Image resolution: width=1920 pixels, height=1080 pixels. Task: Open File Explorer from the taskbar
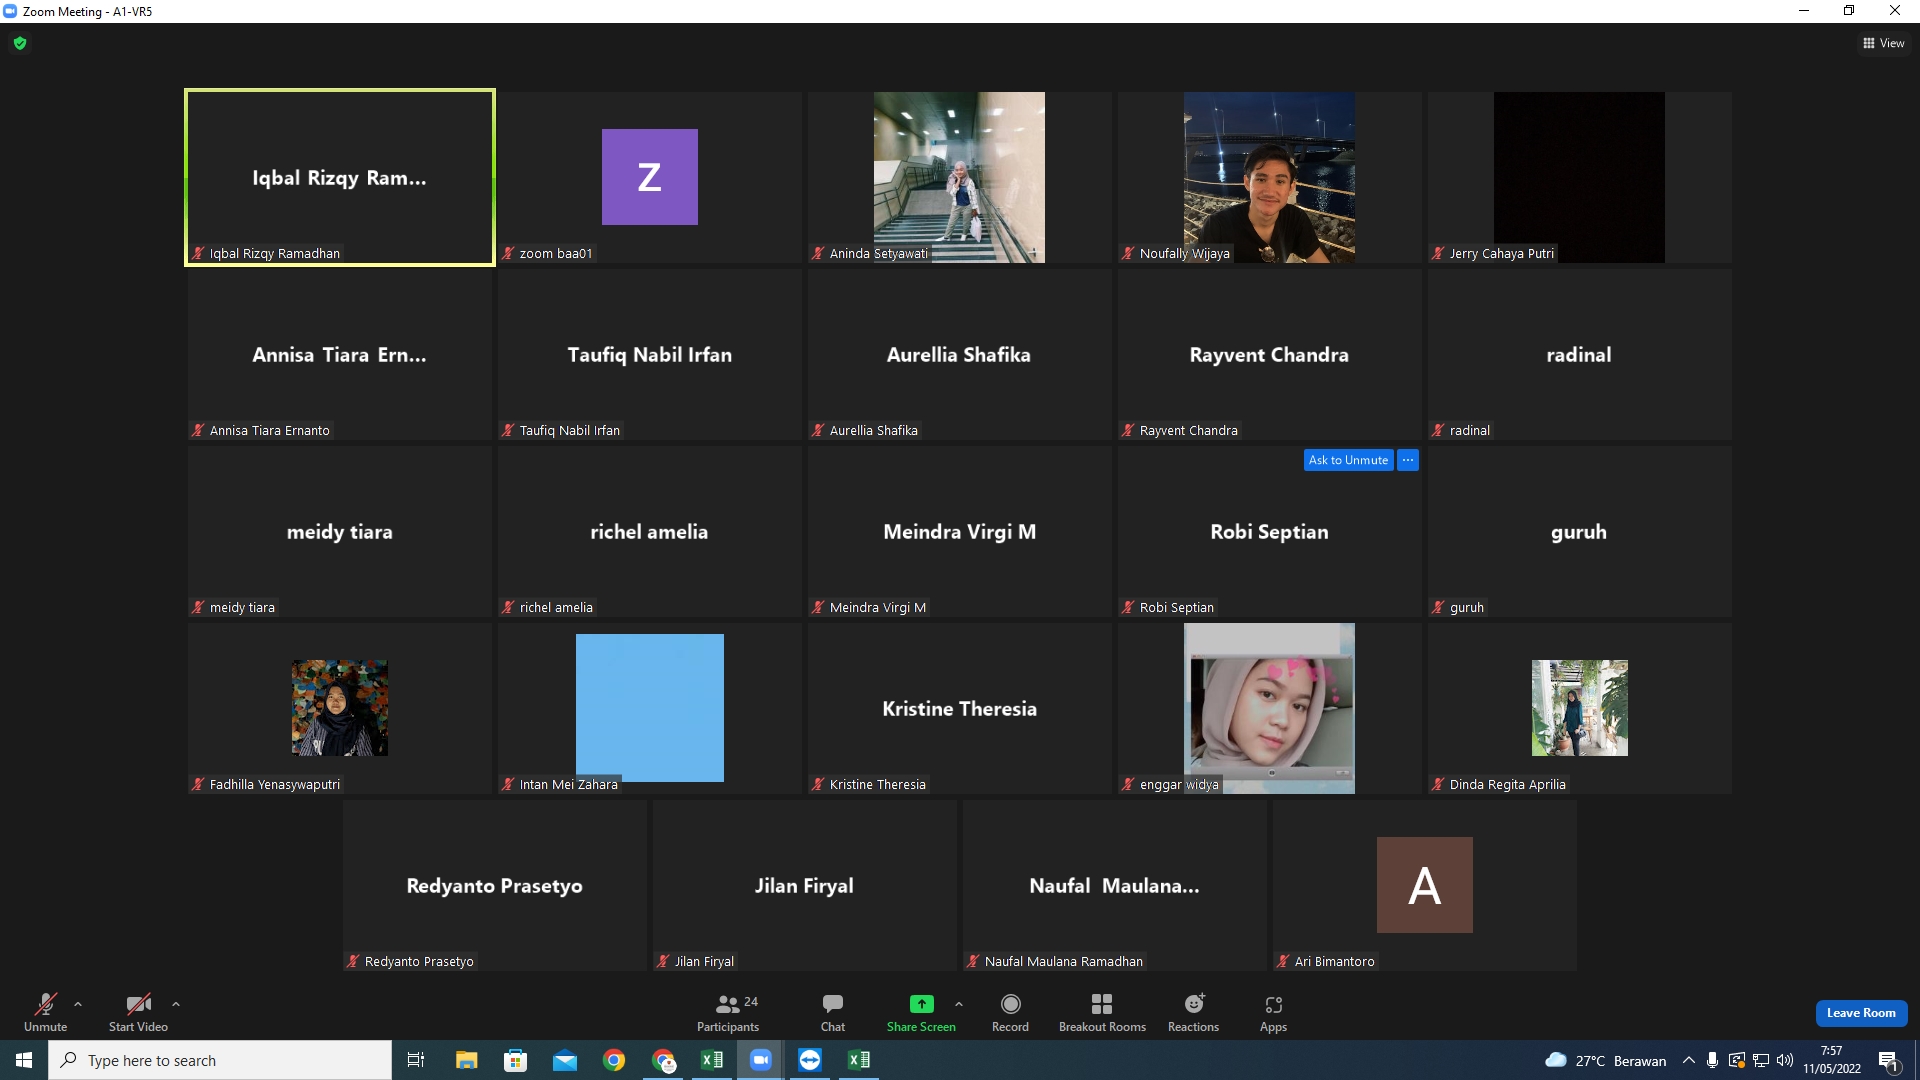pos(466,1060)
